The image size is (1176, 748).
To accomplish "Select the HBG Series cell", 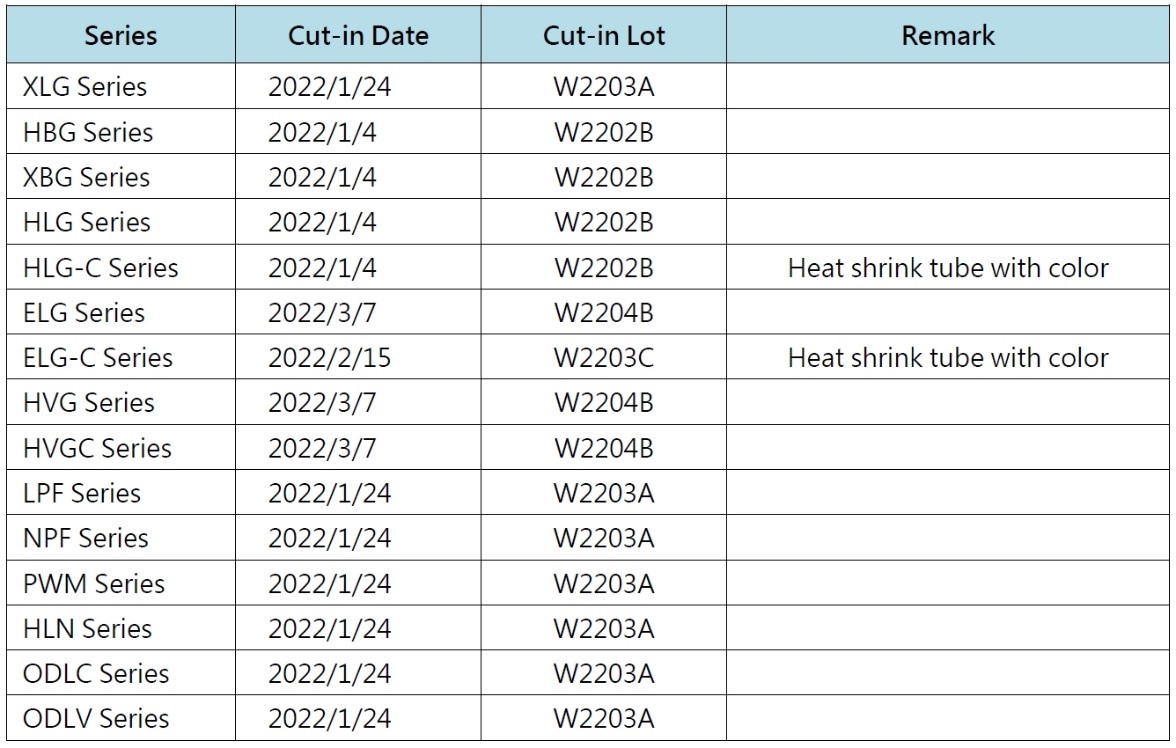I will click(87, 132).
